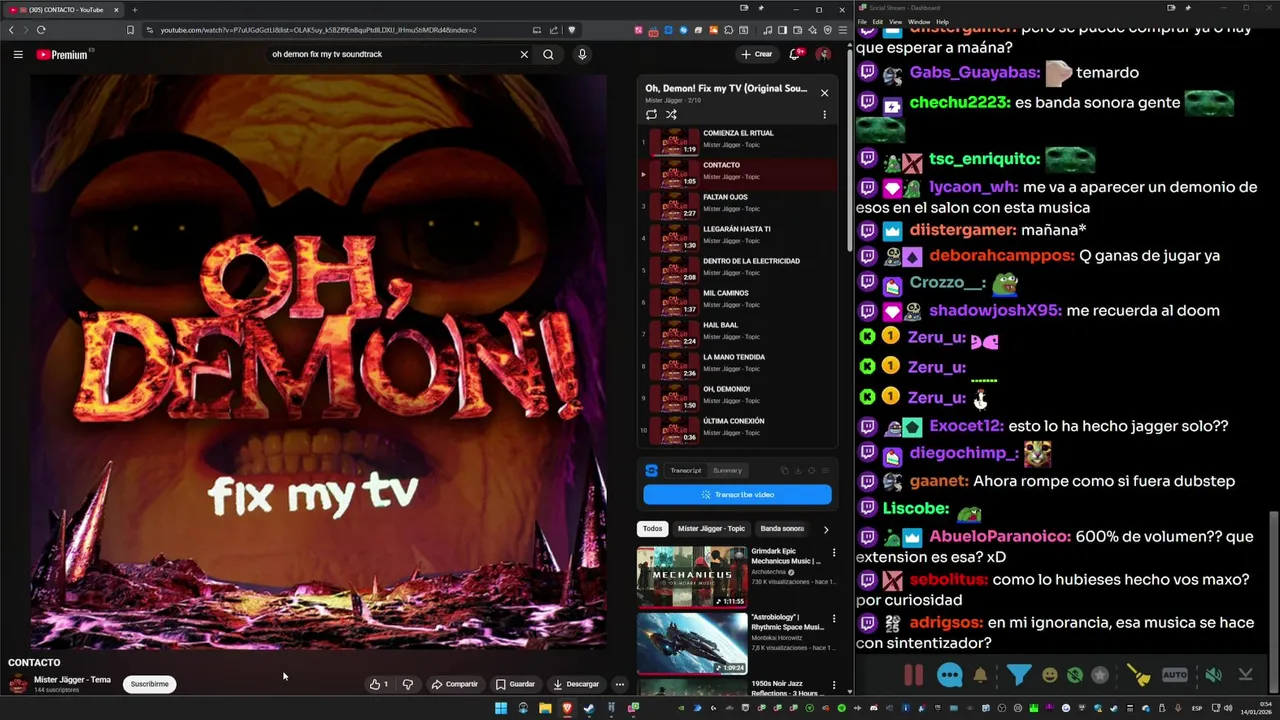Open the Mister Jägger - Tema channel link
The image size is (1280, 720).
[72, 680]
